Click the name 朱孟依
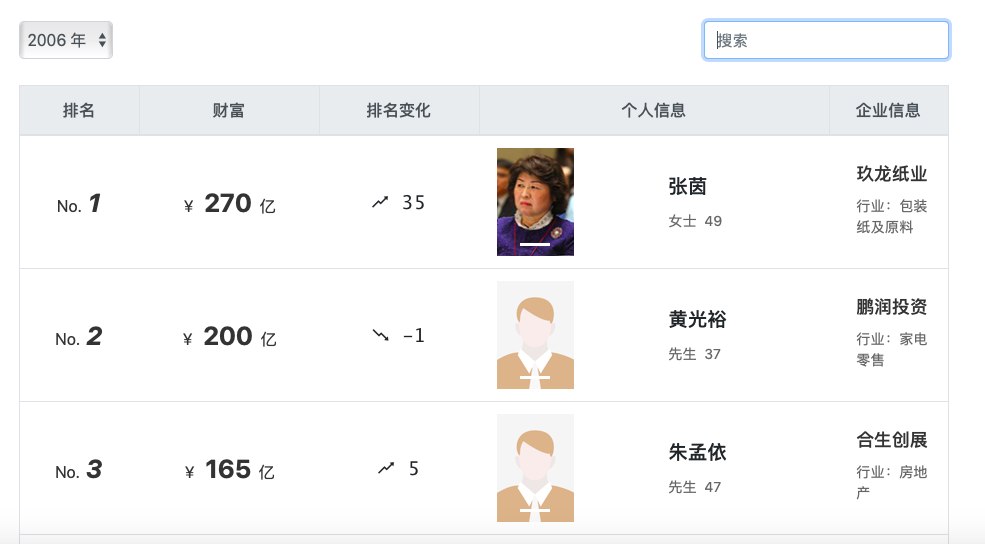 [697, 453]
